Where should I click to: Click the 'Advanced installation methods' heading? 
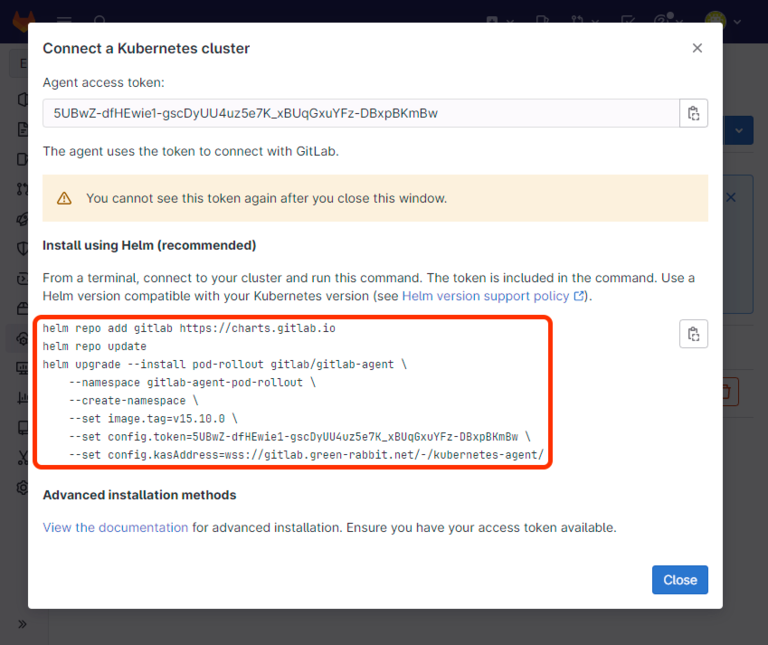140,495
